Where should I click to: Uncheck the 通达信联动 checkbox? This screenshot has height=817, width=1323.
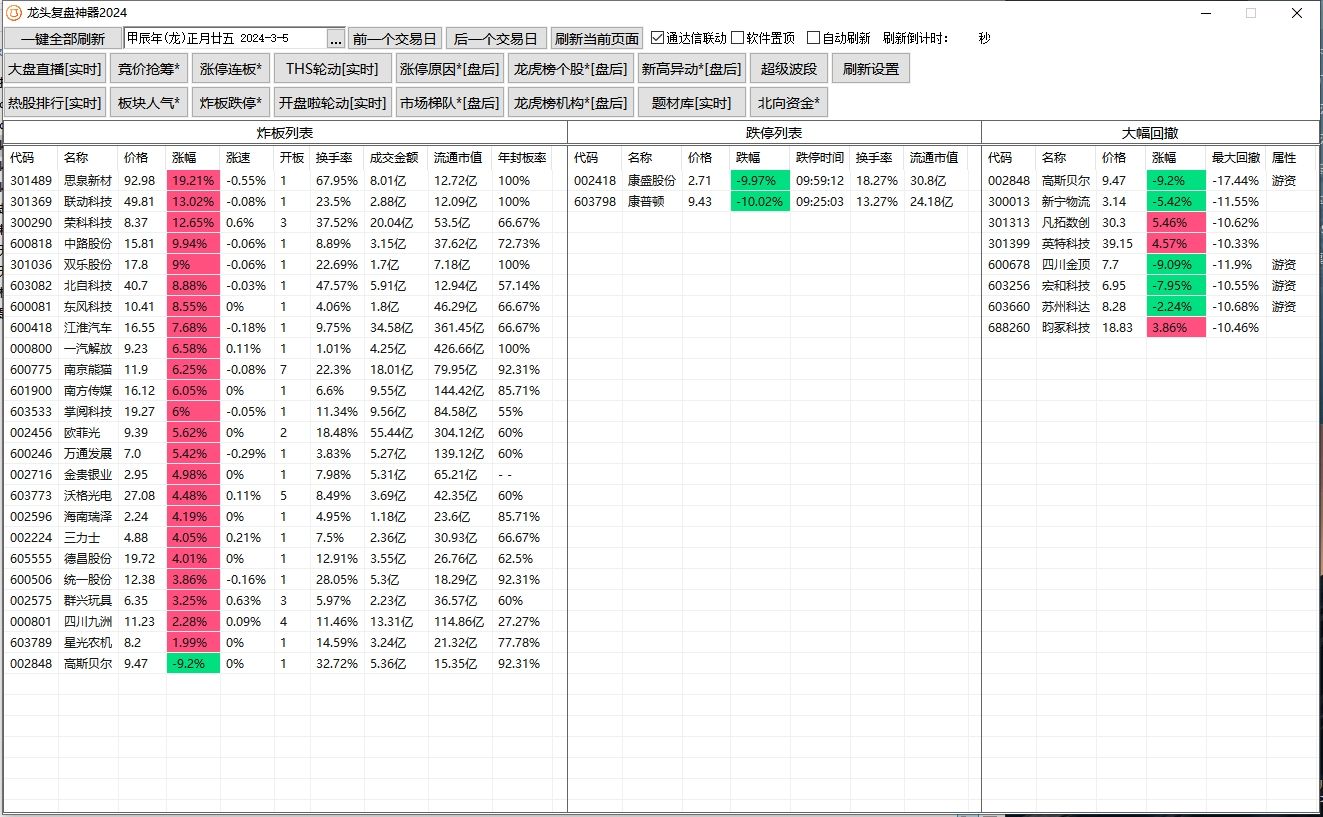point(657,38)
